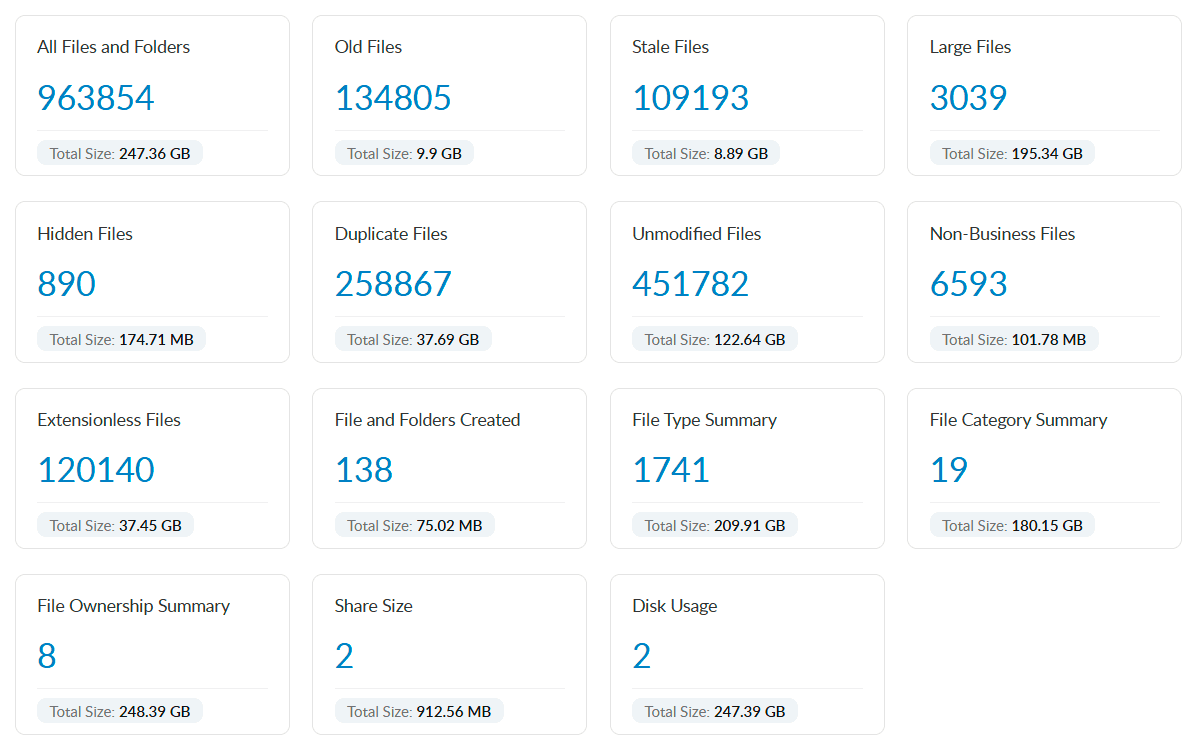Click the 'Old Files' card title
Viewport: 1201px width, 751px height.
[x=368, y=47]
